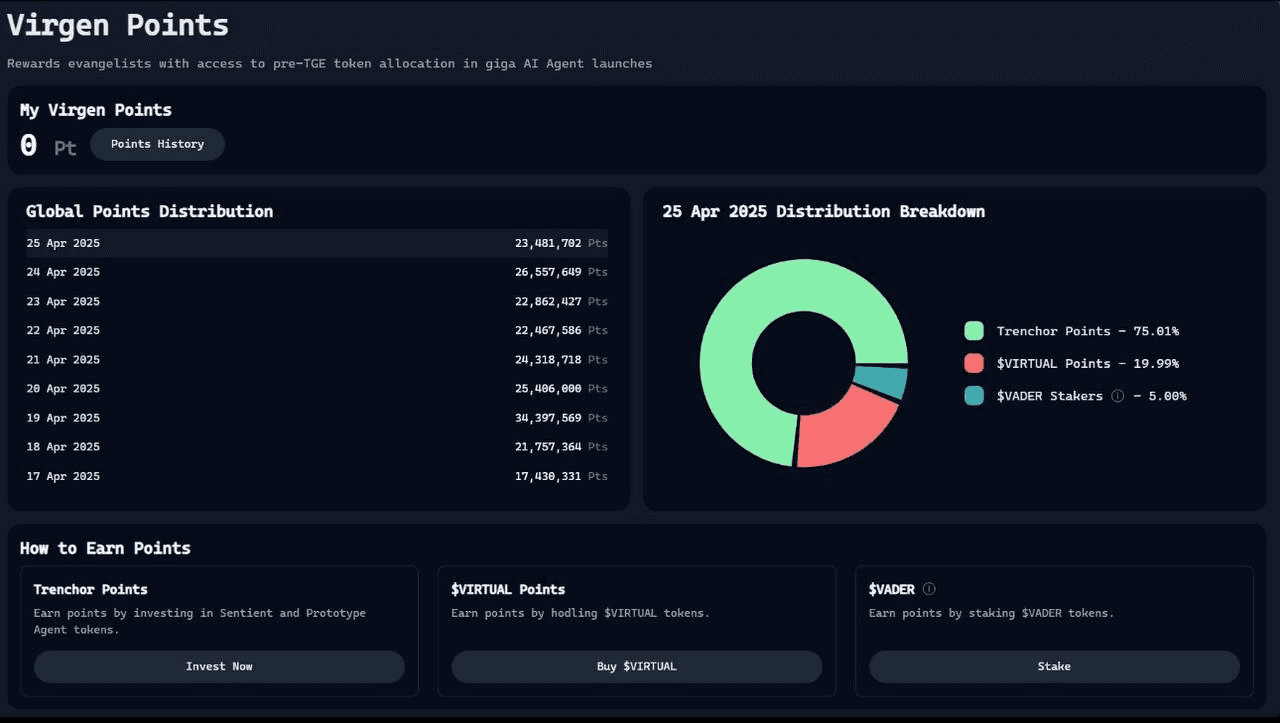Click the teal $VADER segment of donut chart
This screenshot has height=723, width=1280.
tap(882, 382)
